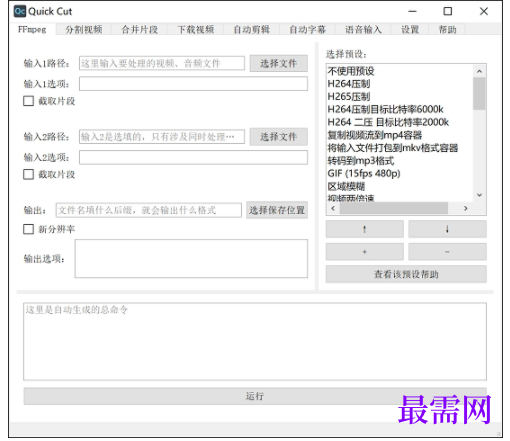Switch to the FFmpeg tab
Image resolution: width=510 pixels, height=441 pixels.
coord(32,29)
